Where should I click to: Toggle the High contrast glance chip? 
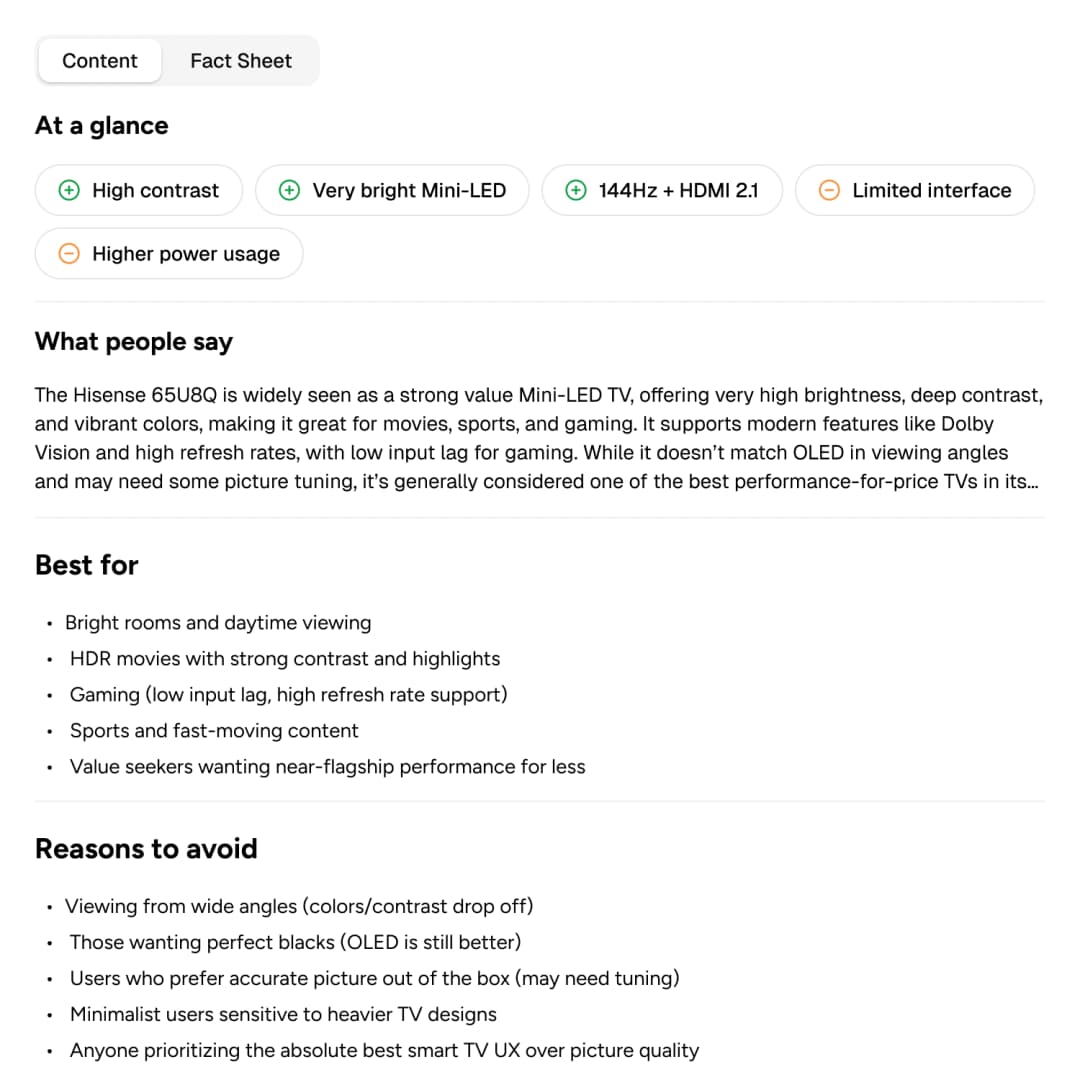click(x=138, y=190)
